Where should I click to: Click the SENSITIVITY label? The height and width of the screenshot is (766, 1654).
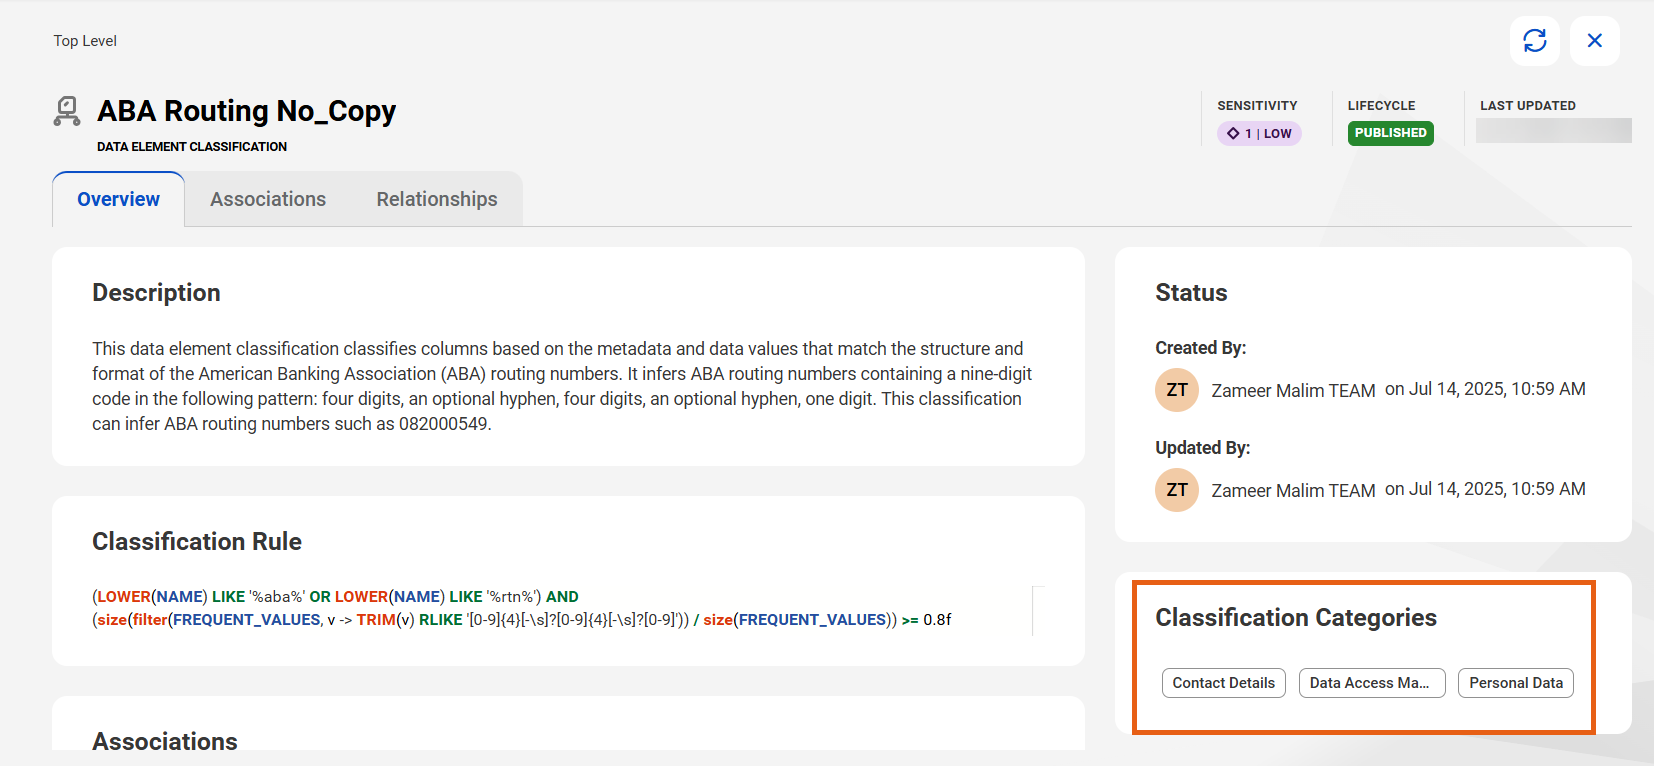click(1257, 105)
